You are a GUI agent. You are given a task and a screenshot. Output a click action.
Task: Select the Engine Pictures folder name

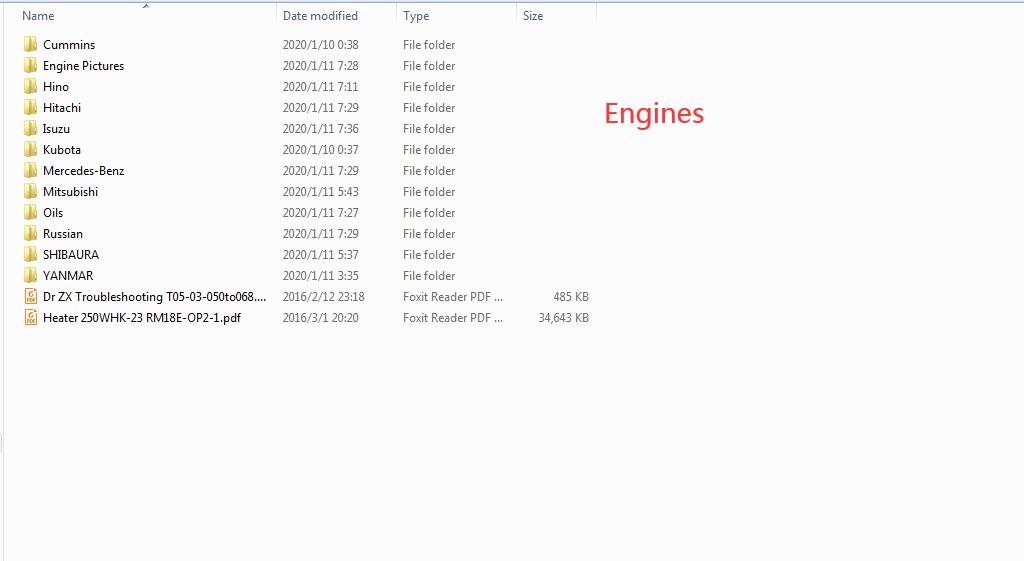(84, 65)
